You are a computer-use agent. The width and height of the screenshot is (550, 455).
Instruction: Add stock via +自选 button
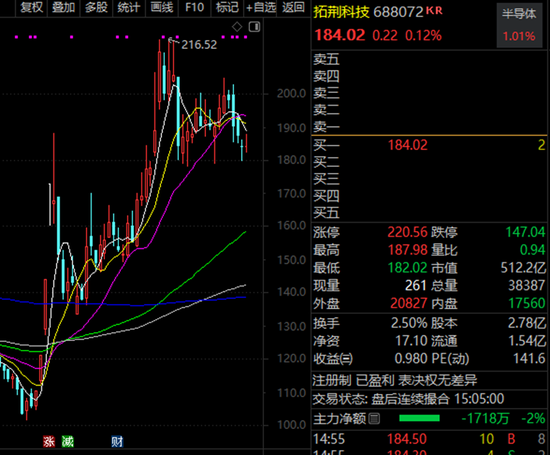pyautogui.click(x=261, y=7)
